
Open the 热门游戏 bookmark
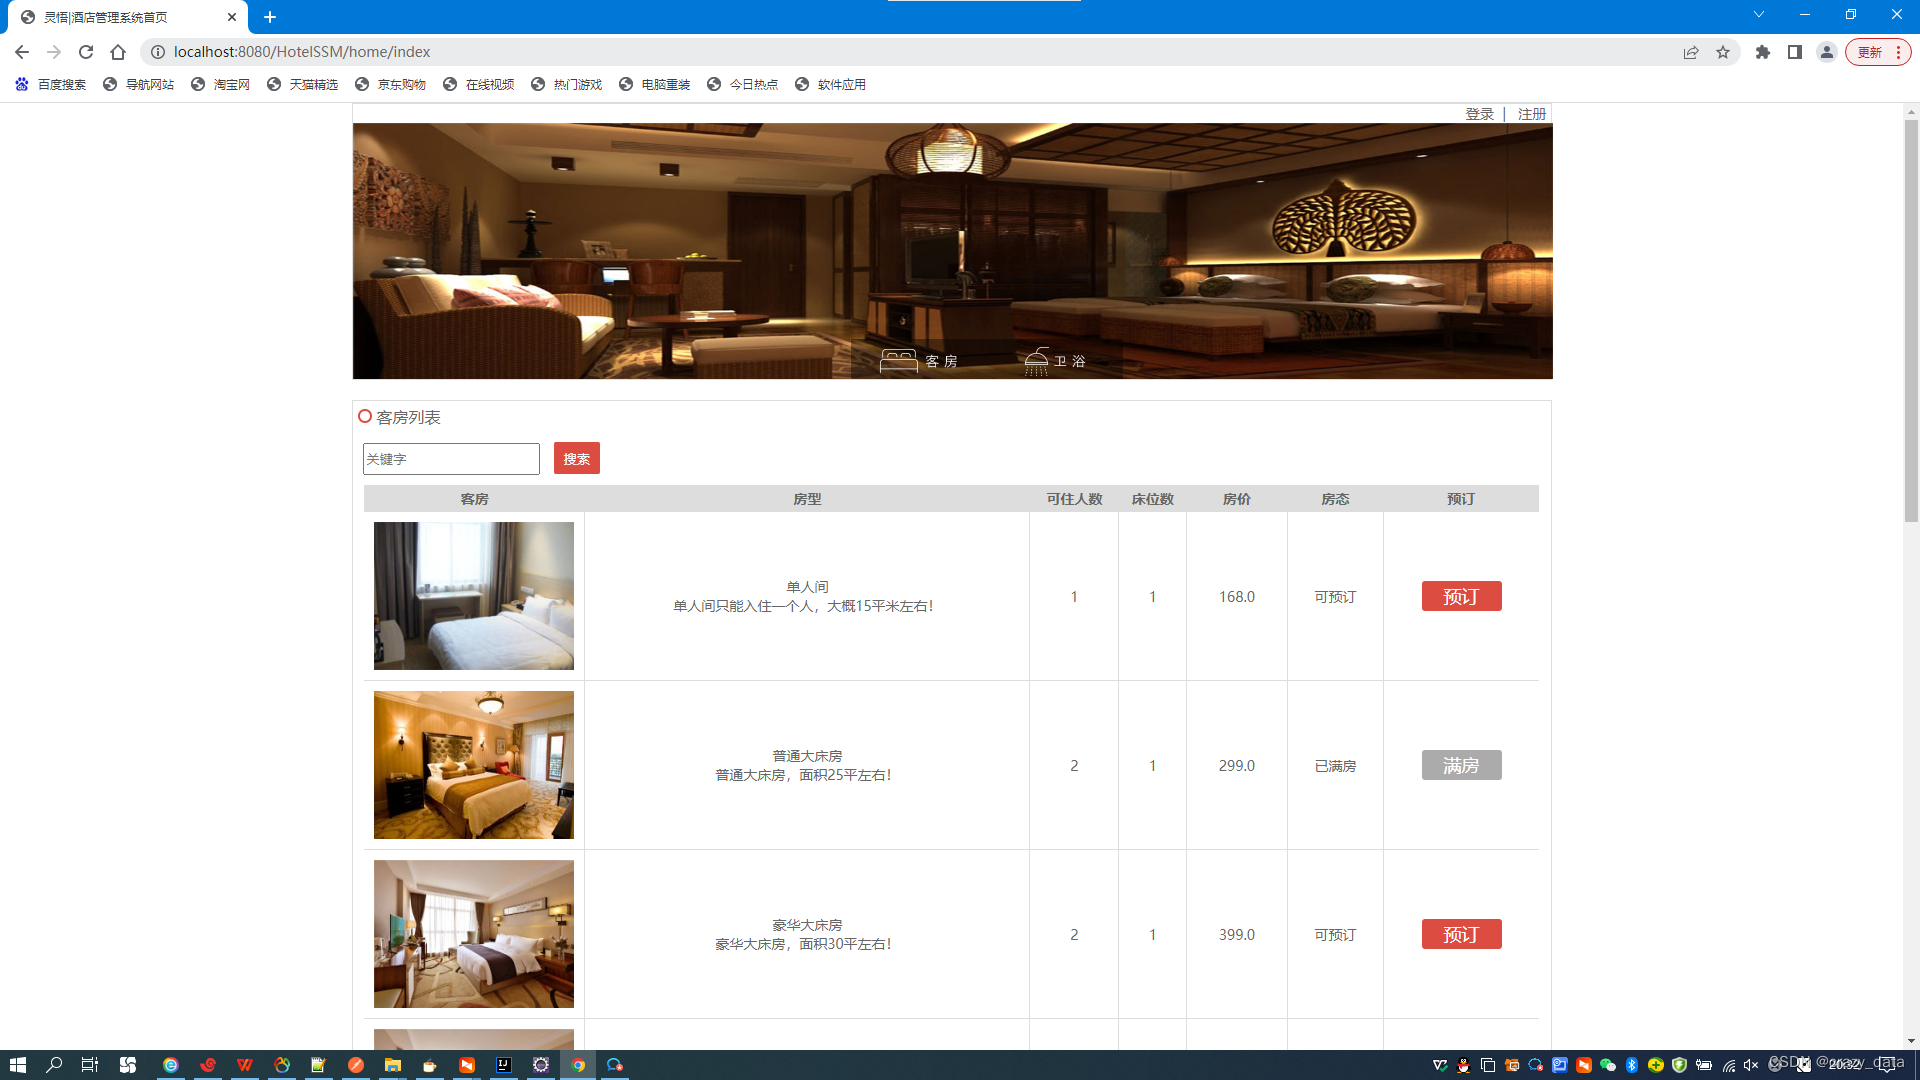(567, 84)
